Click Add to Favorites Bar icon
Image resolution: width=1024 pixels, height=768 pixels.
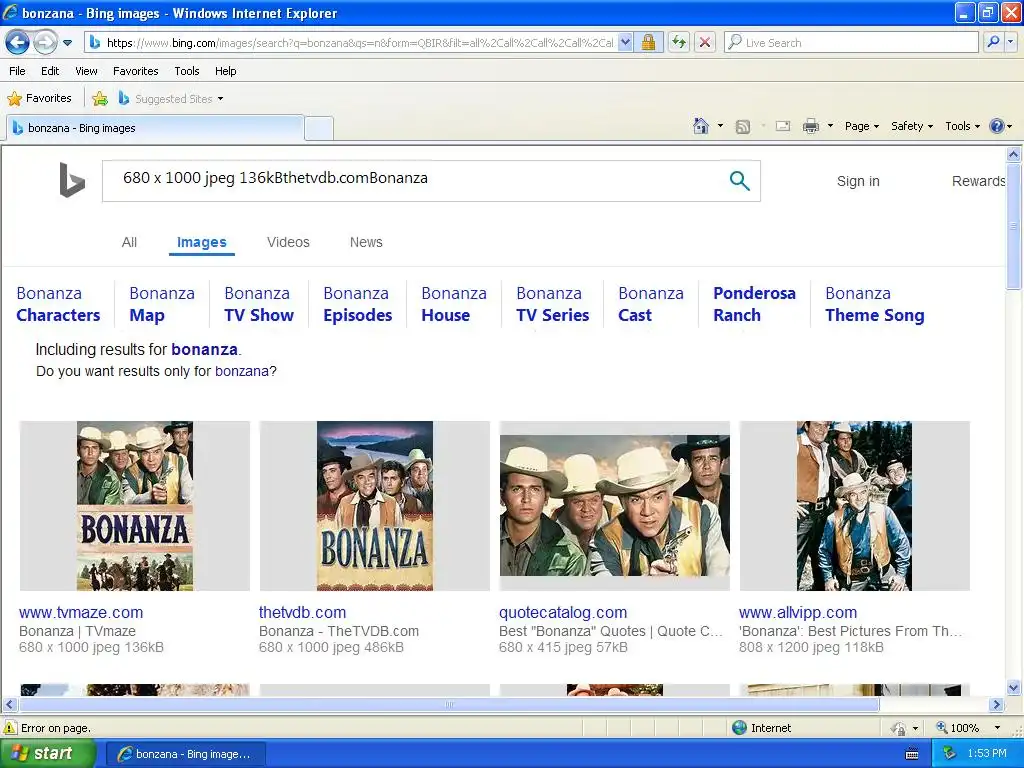pos(100,99)
